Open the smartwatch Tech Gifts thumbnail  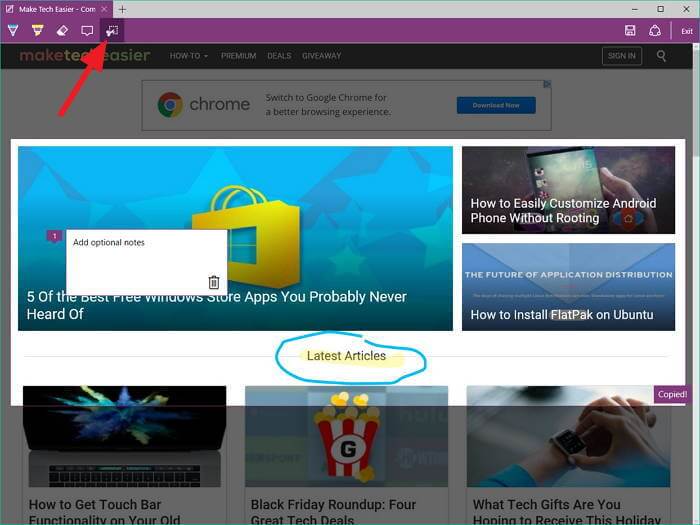(568, 436)
